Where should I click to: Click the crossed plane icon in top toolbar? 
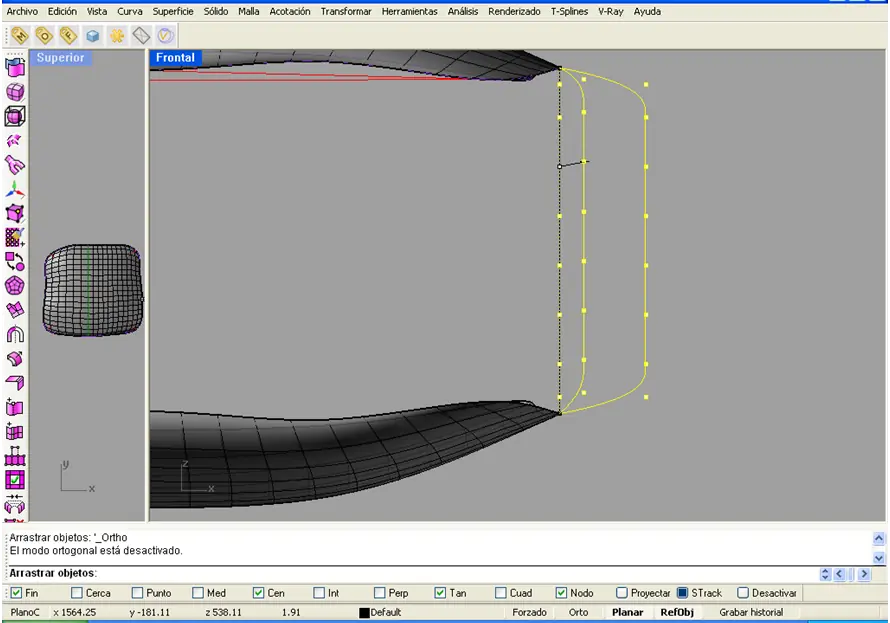(141, 36)
